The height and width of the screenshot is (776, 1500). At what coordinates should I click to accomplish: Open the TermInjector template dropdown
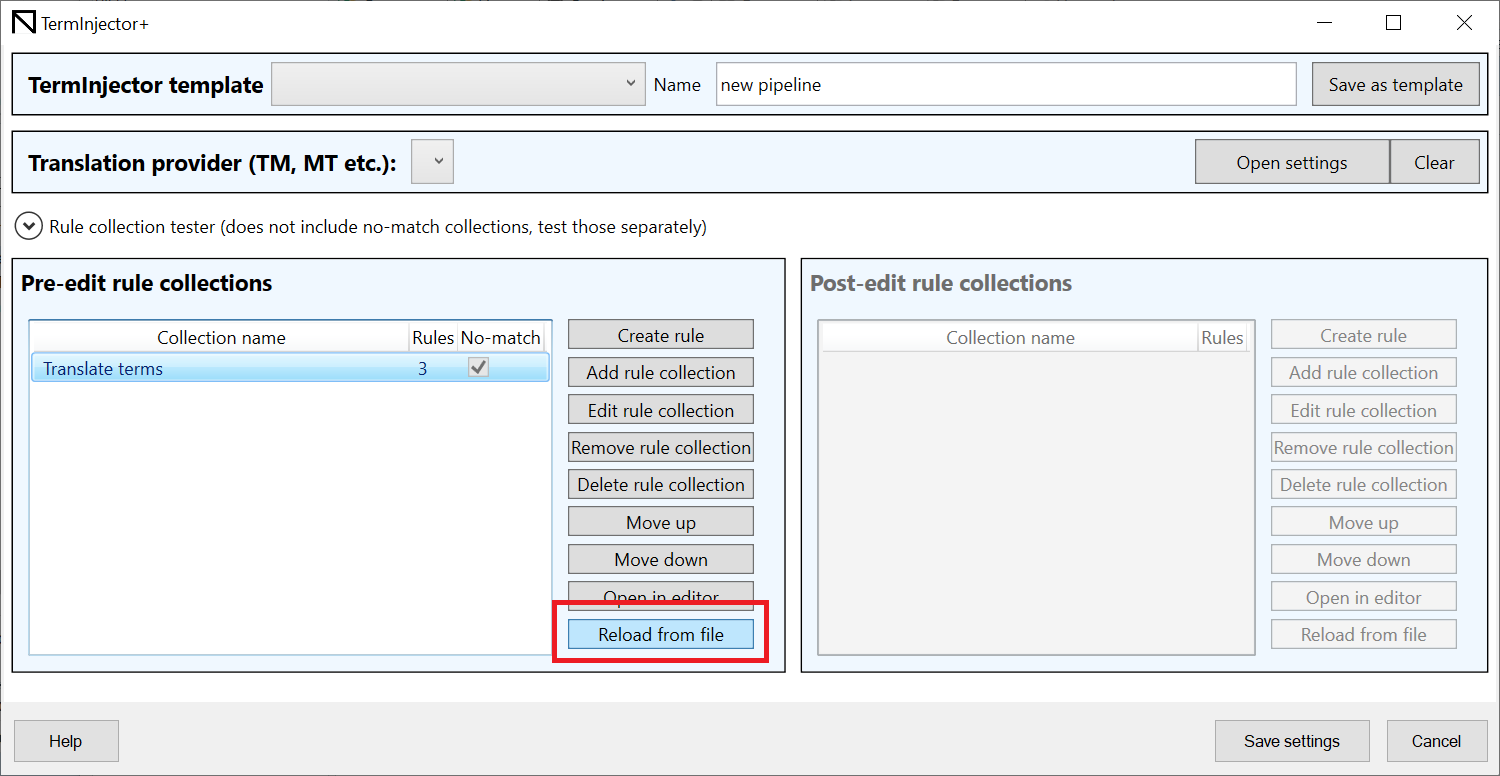click(x=458, y=85)
